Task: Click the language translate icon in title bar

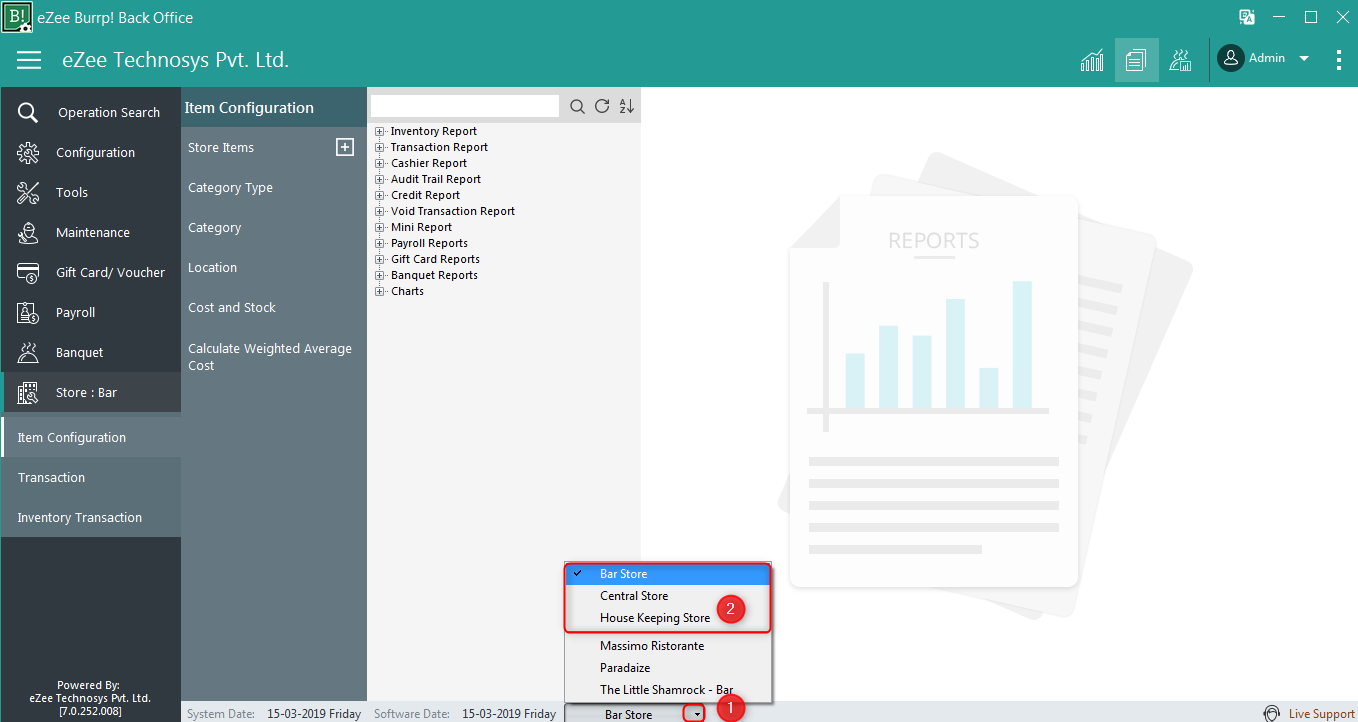Action: 1247,17
